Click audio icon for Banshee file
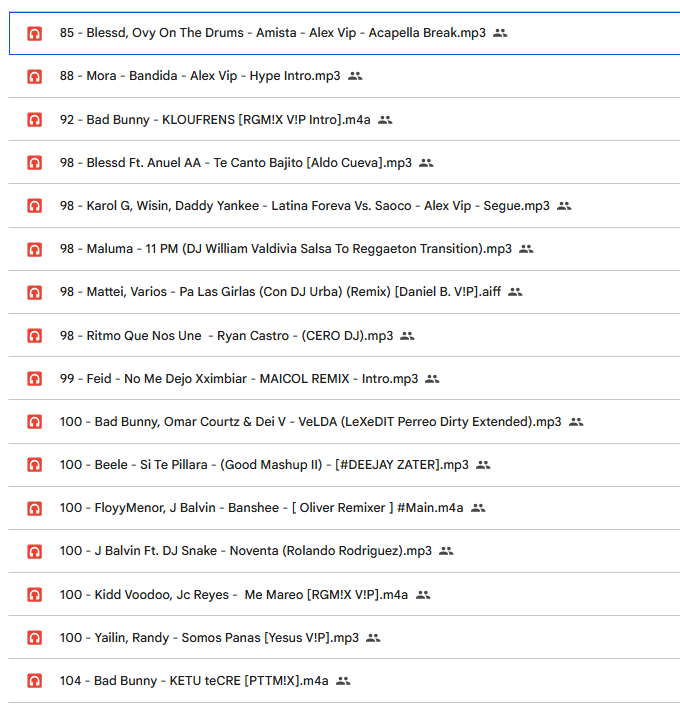The height and width of the screenshot is (708, 680). pyautogui.click(x=35, y=508)
